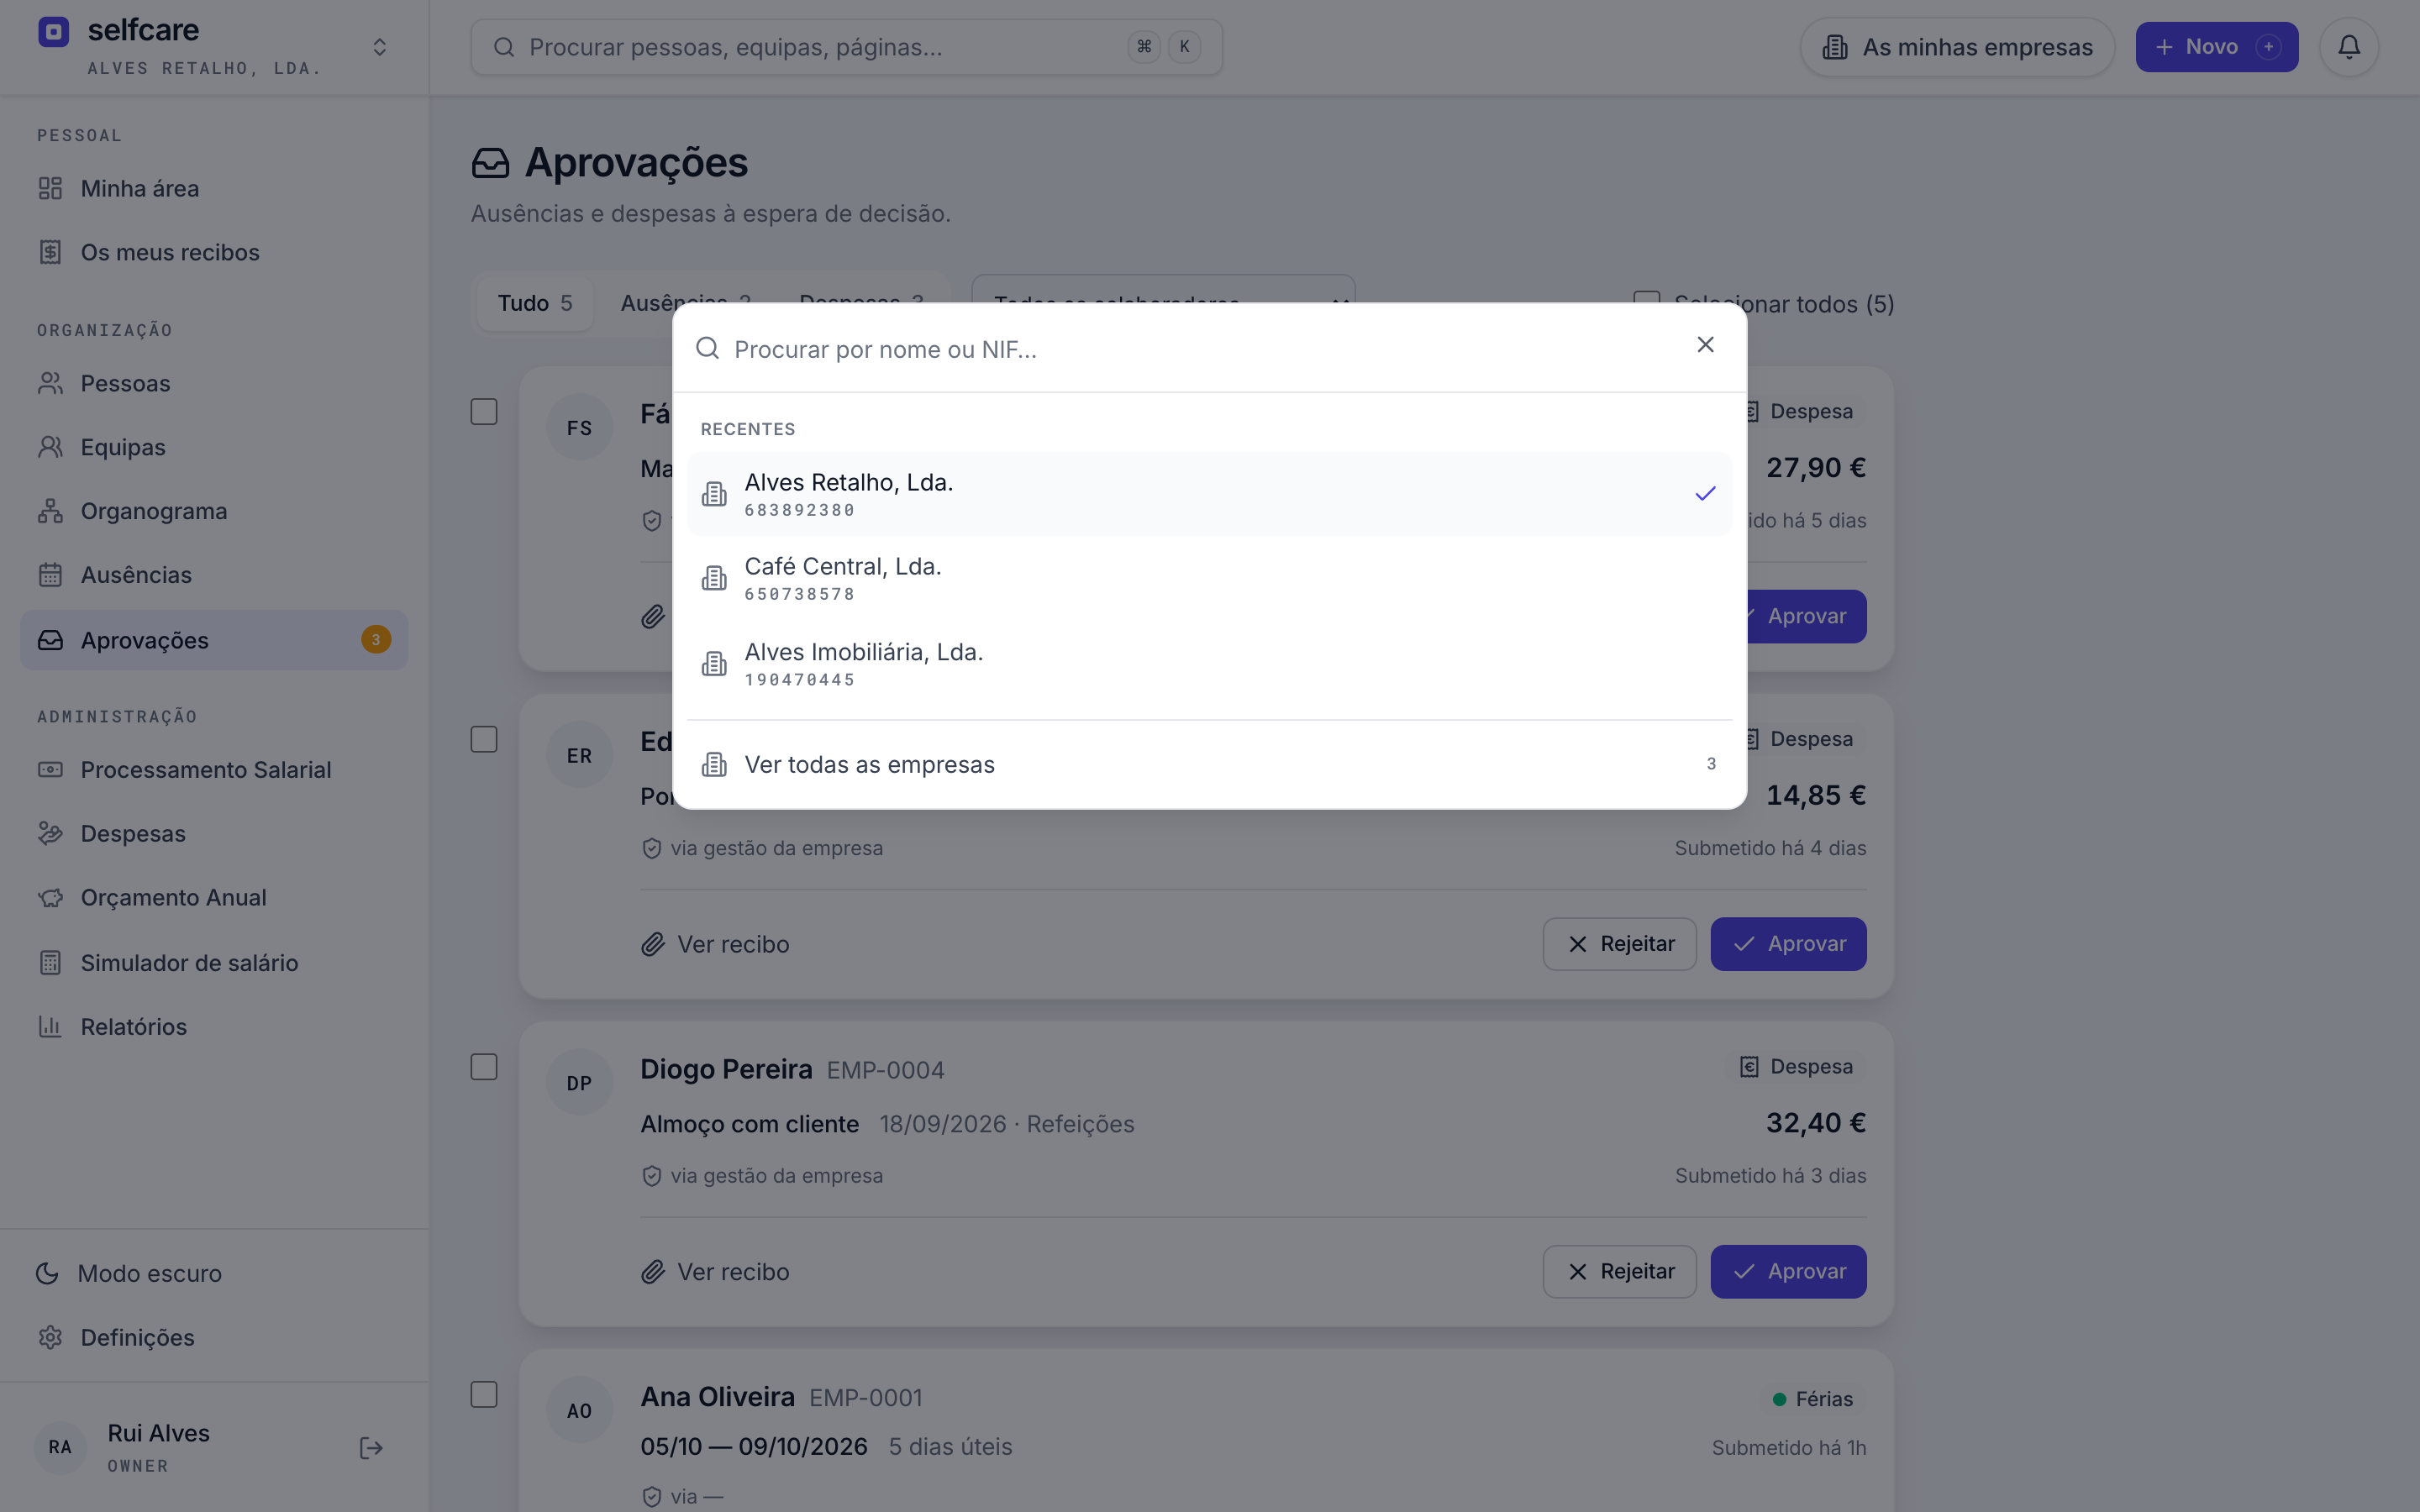Click the logout icon beside Rui Alves
The width and height of the screenshot is (2420, 1512).
pos(371,1448)
